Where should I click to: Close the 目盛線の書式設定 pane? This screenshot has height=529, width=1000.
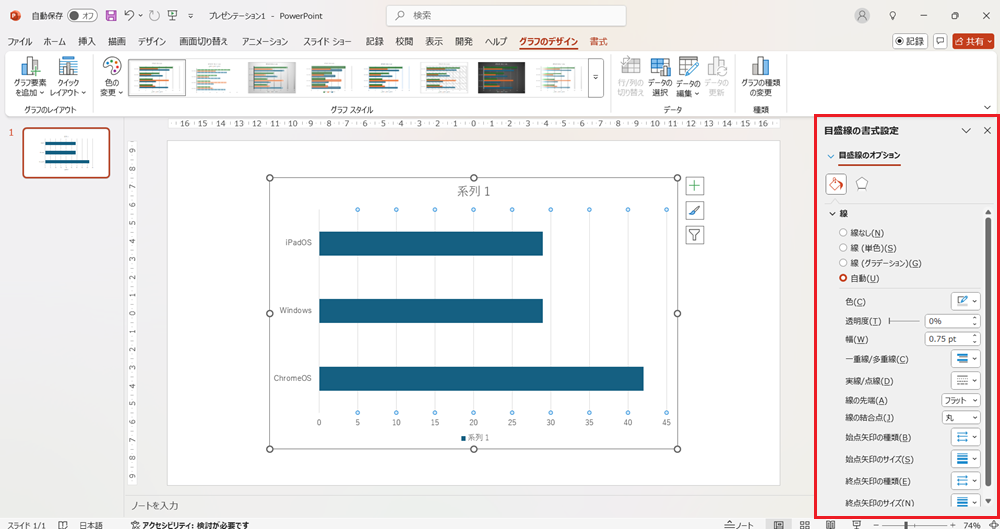[987, 130]
